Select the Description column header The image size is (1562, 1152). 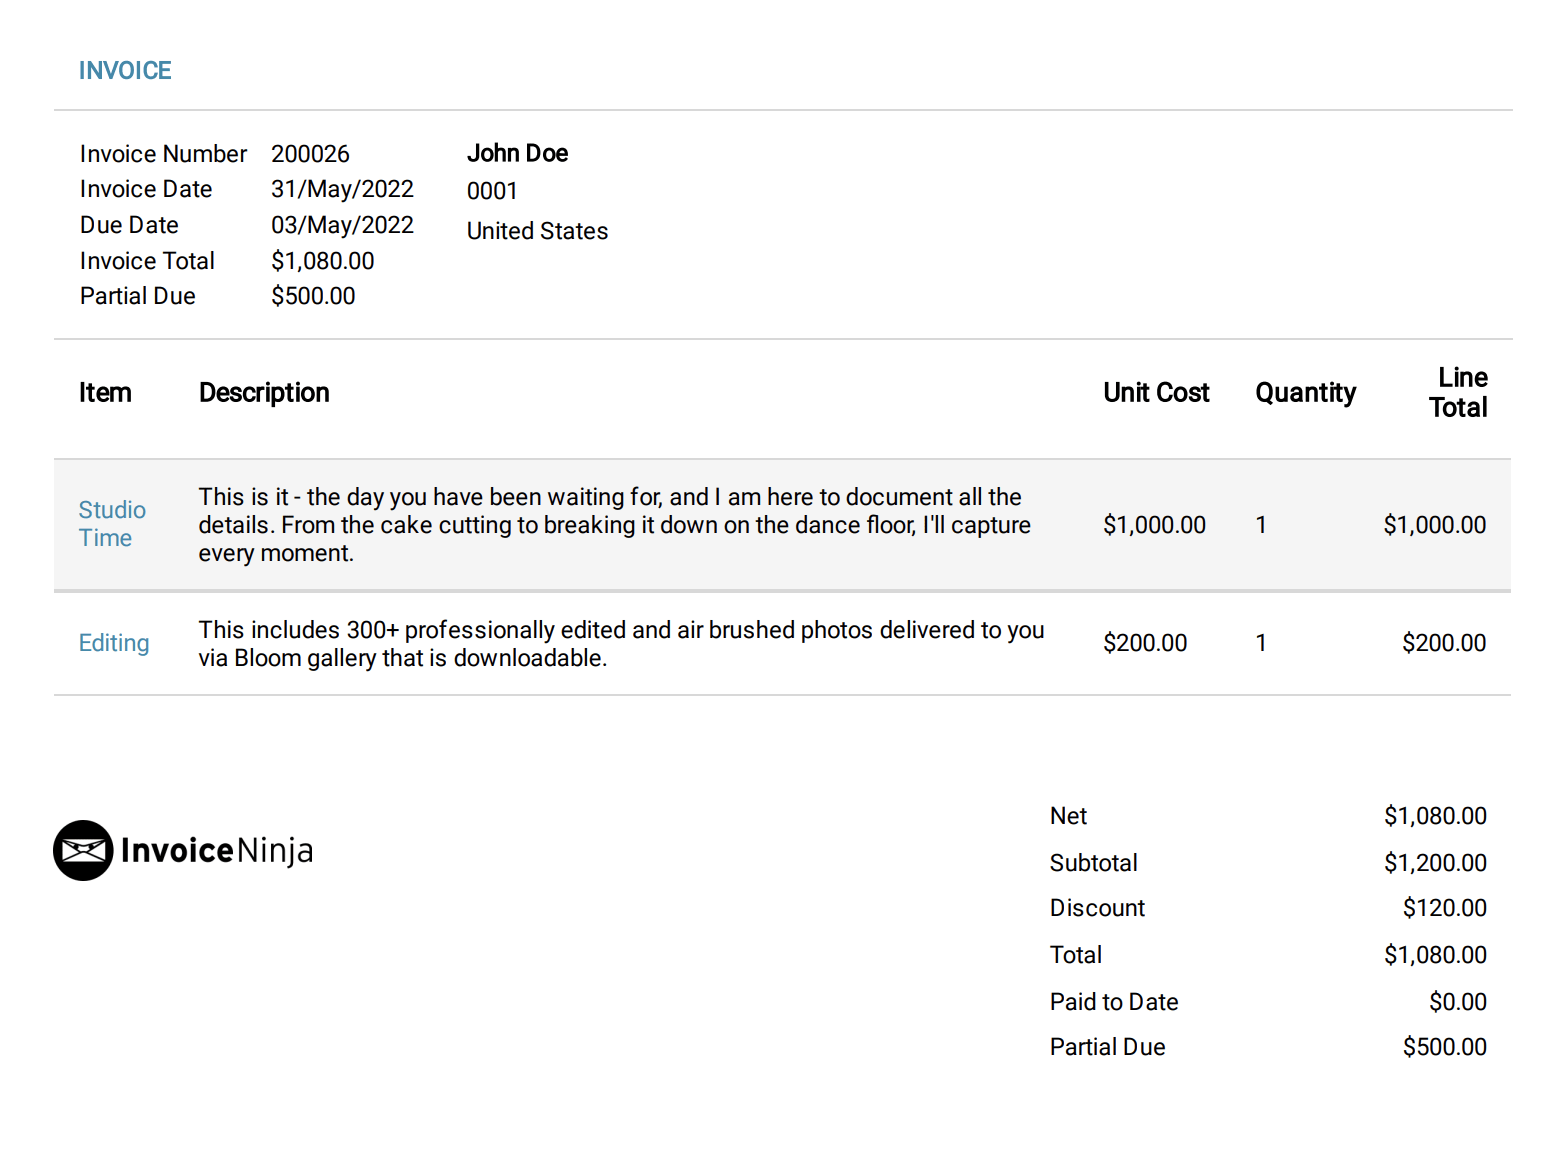pos(263,393)
